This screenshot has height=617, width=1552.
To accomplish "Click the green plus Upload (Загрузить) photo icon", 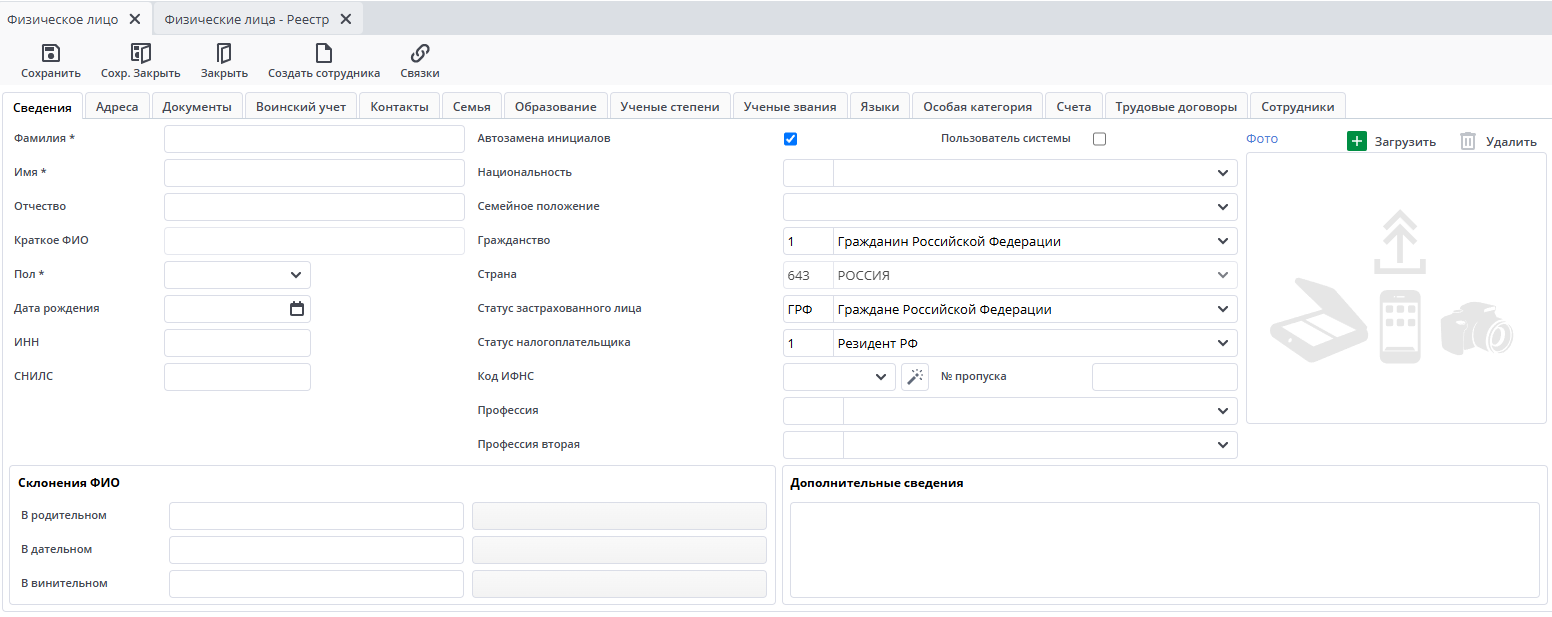I will [1356, 141].
